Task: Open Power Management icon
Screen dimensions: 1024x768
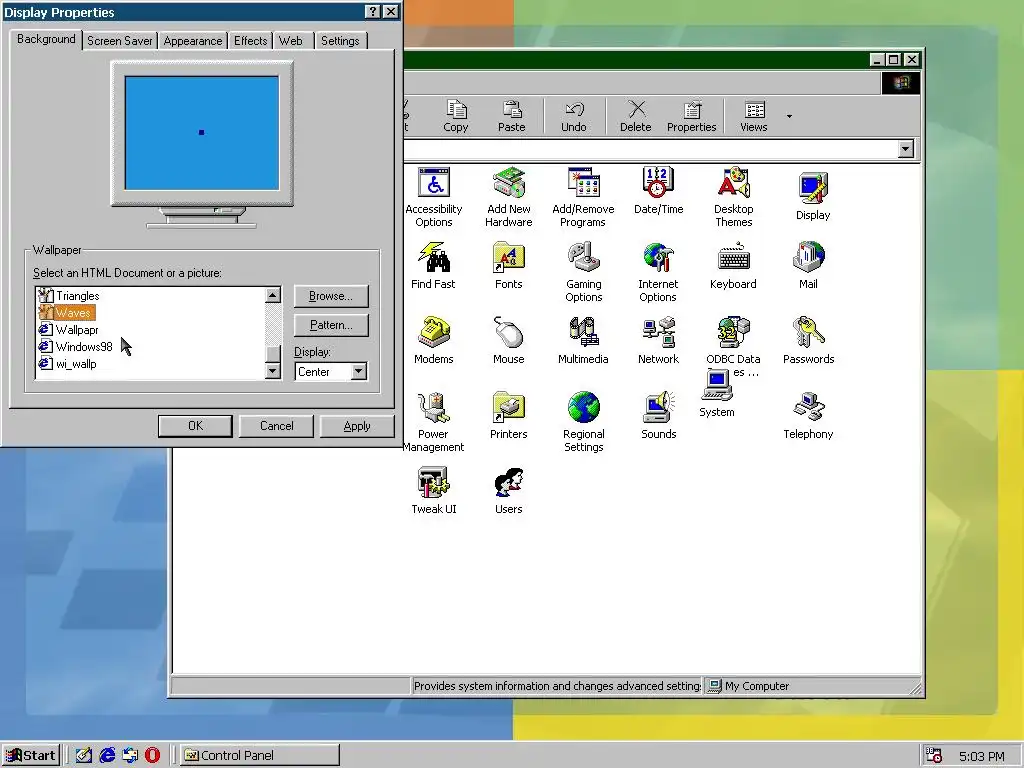Action: pos(433,422)
